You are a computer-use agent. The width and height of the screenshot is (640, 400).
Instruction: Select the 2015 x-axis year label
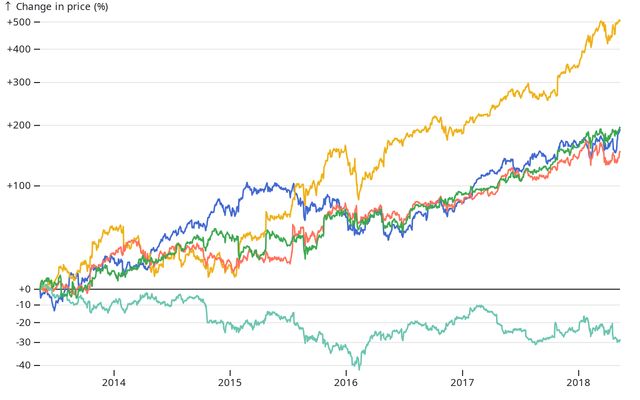coord(230,382)
